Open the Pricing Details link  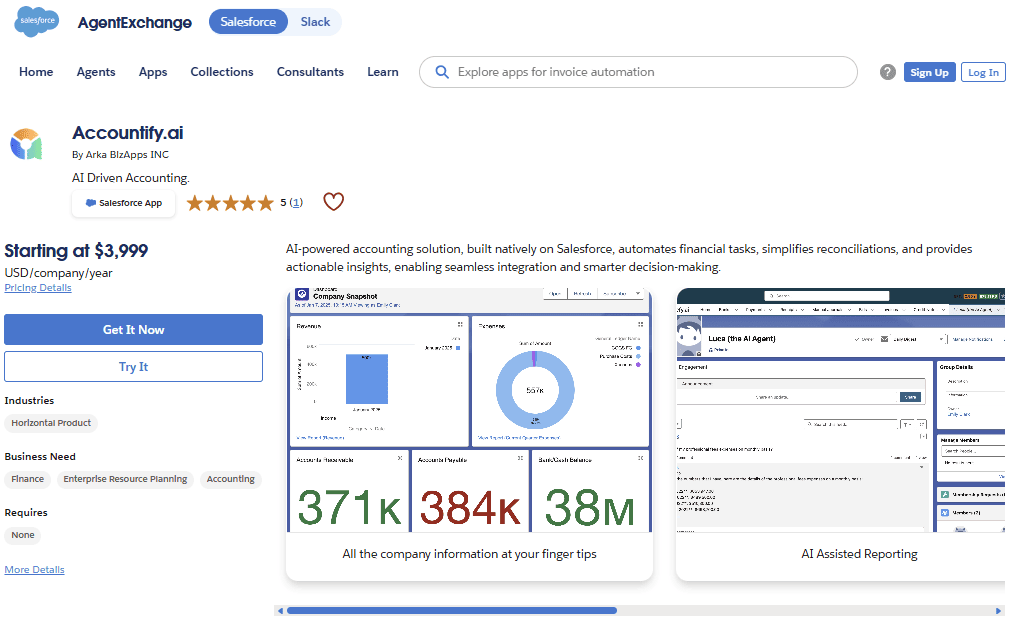[x=38, y=288]
